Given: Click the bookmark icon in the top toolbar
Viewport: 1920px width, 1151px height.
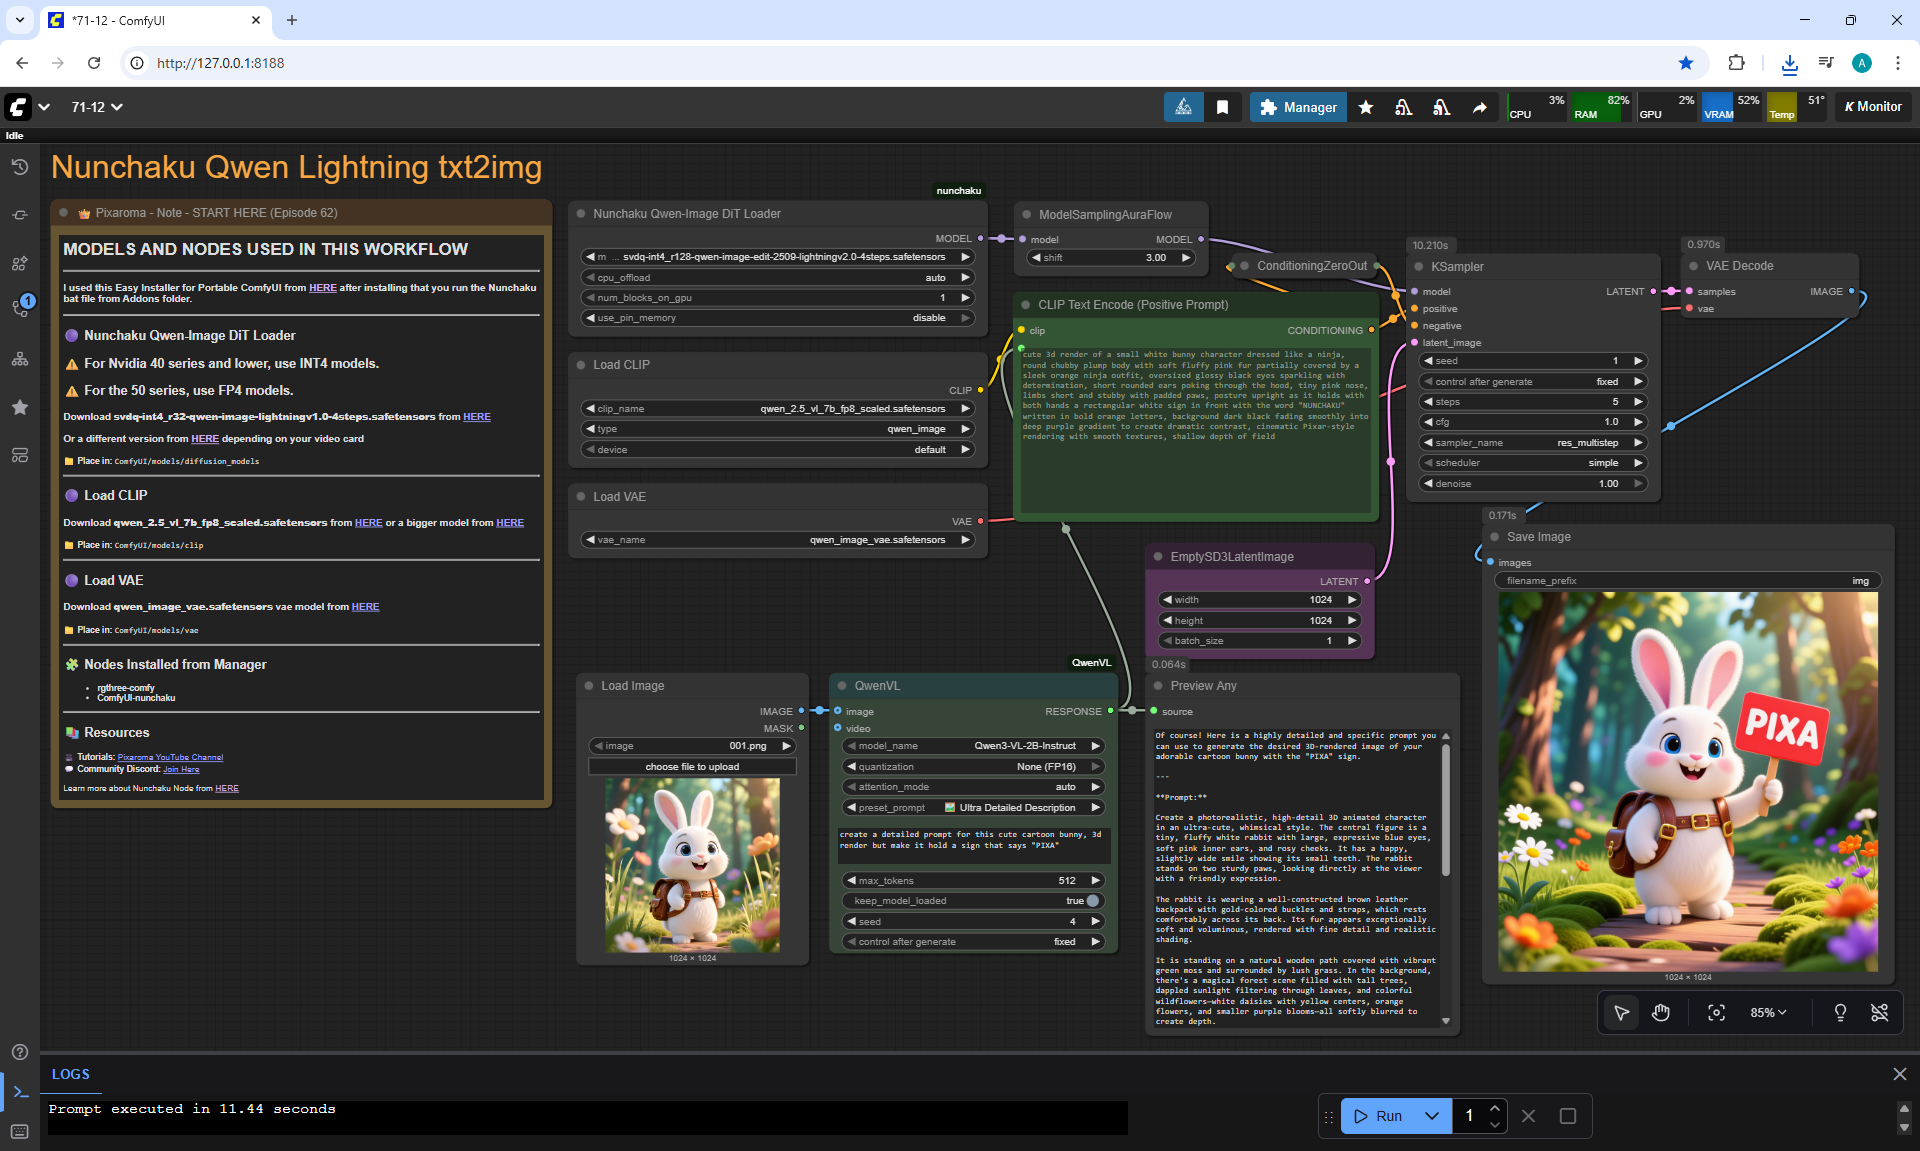Looking at the screenshot, I should (1222, 107).
